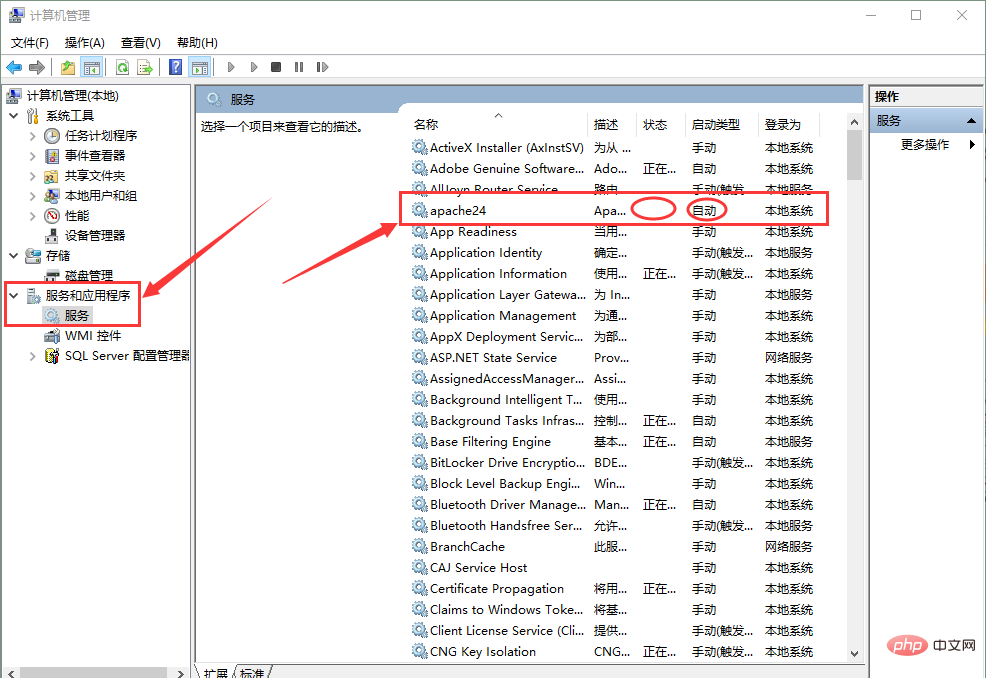Click the services list scrollbar up arrow
The image size is (986, 678).
(854, 122)
